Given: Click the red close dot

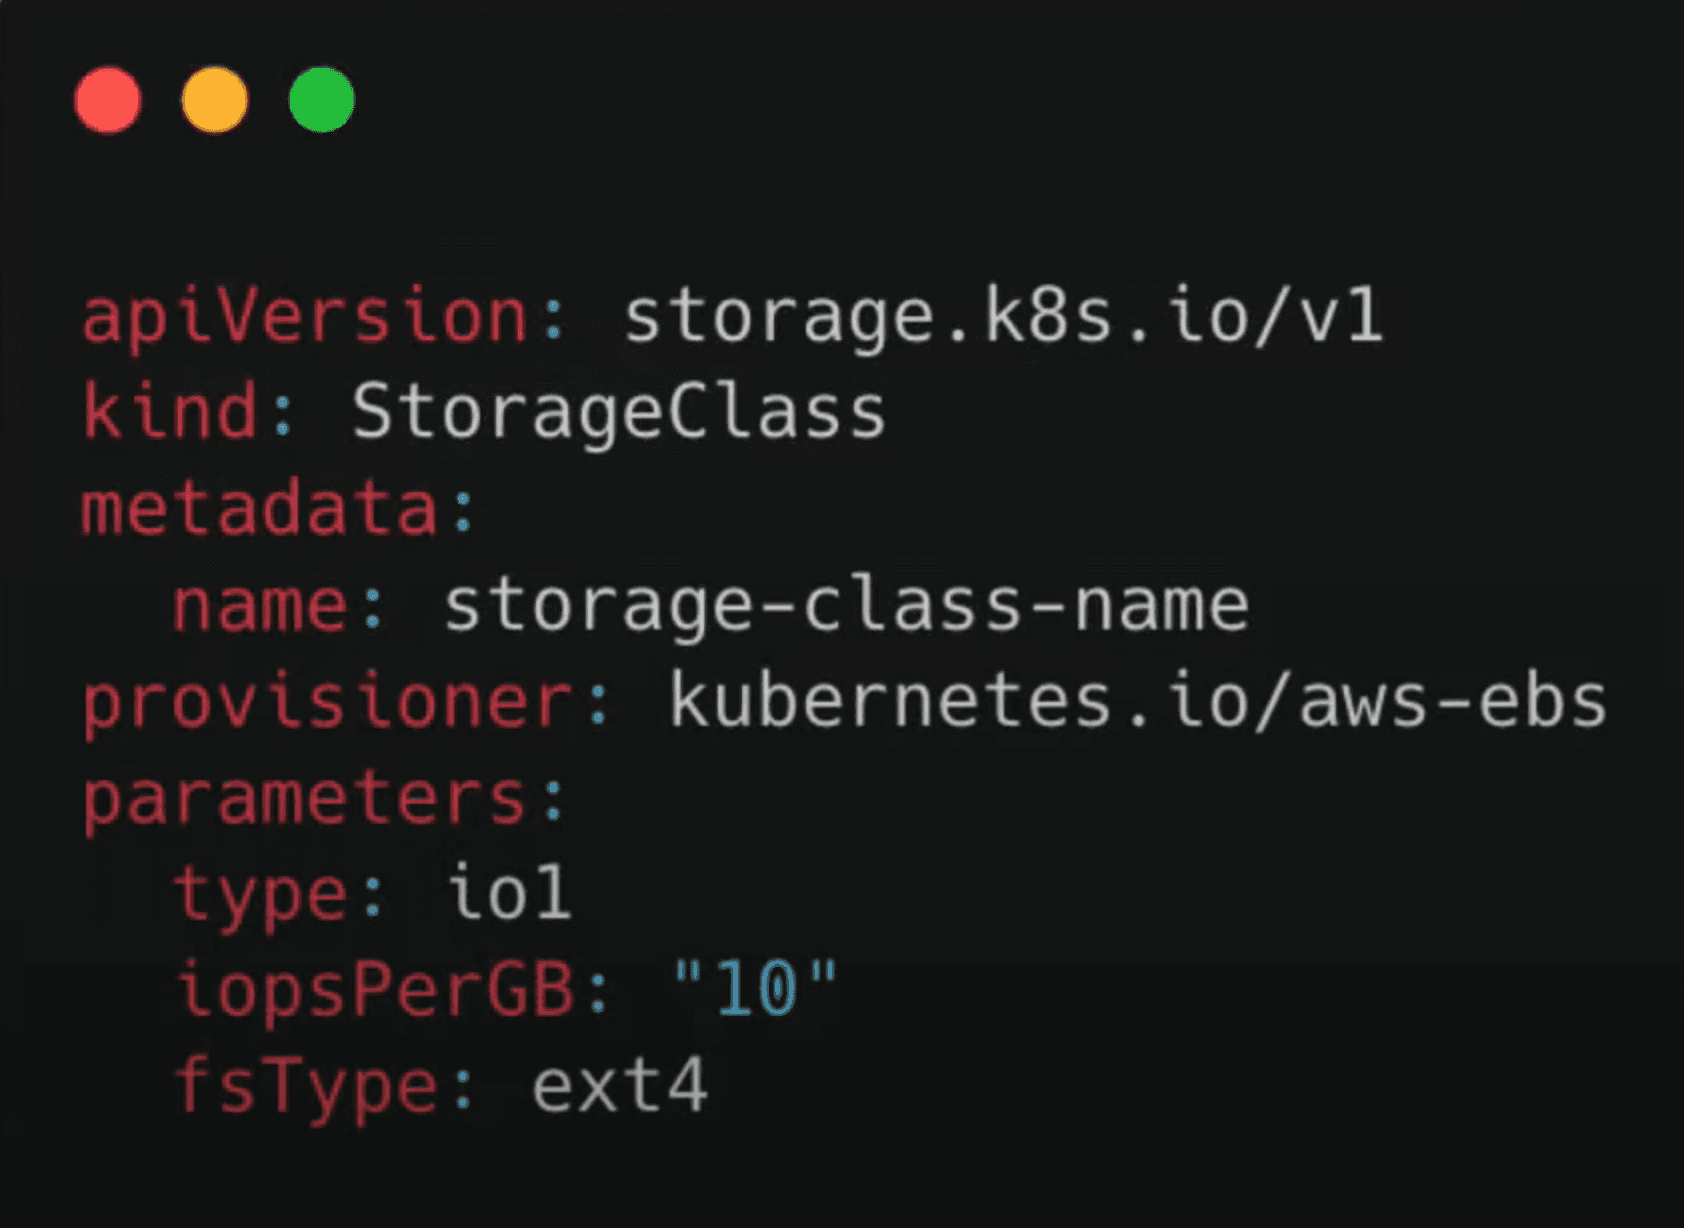Looking at the screenshot, I should 108,100.
